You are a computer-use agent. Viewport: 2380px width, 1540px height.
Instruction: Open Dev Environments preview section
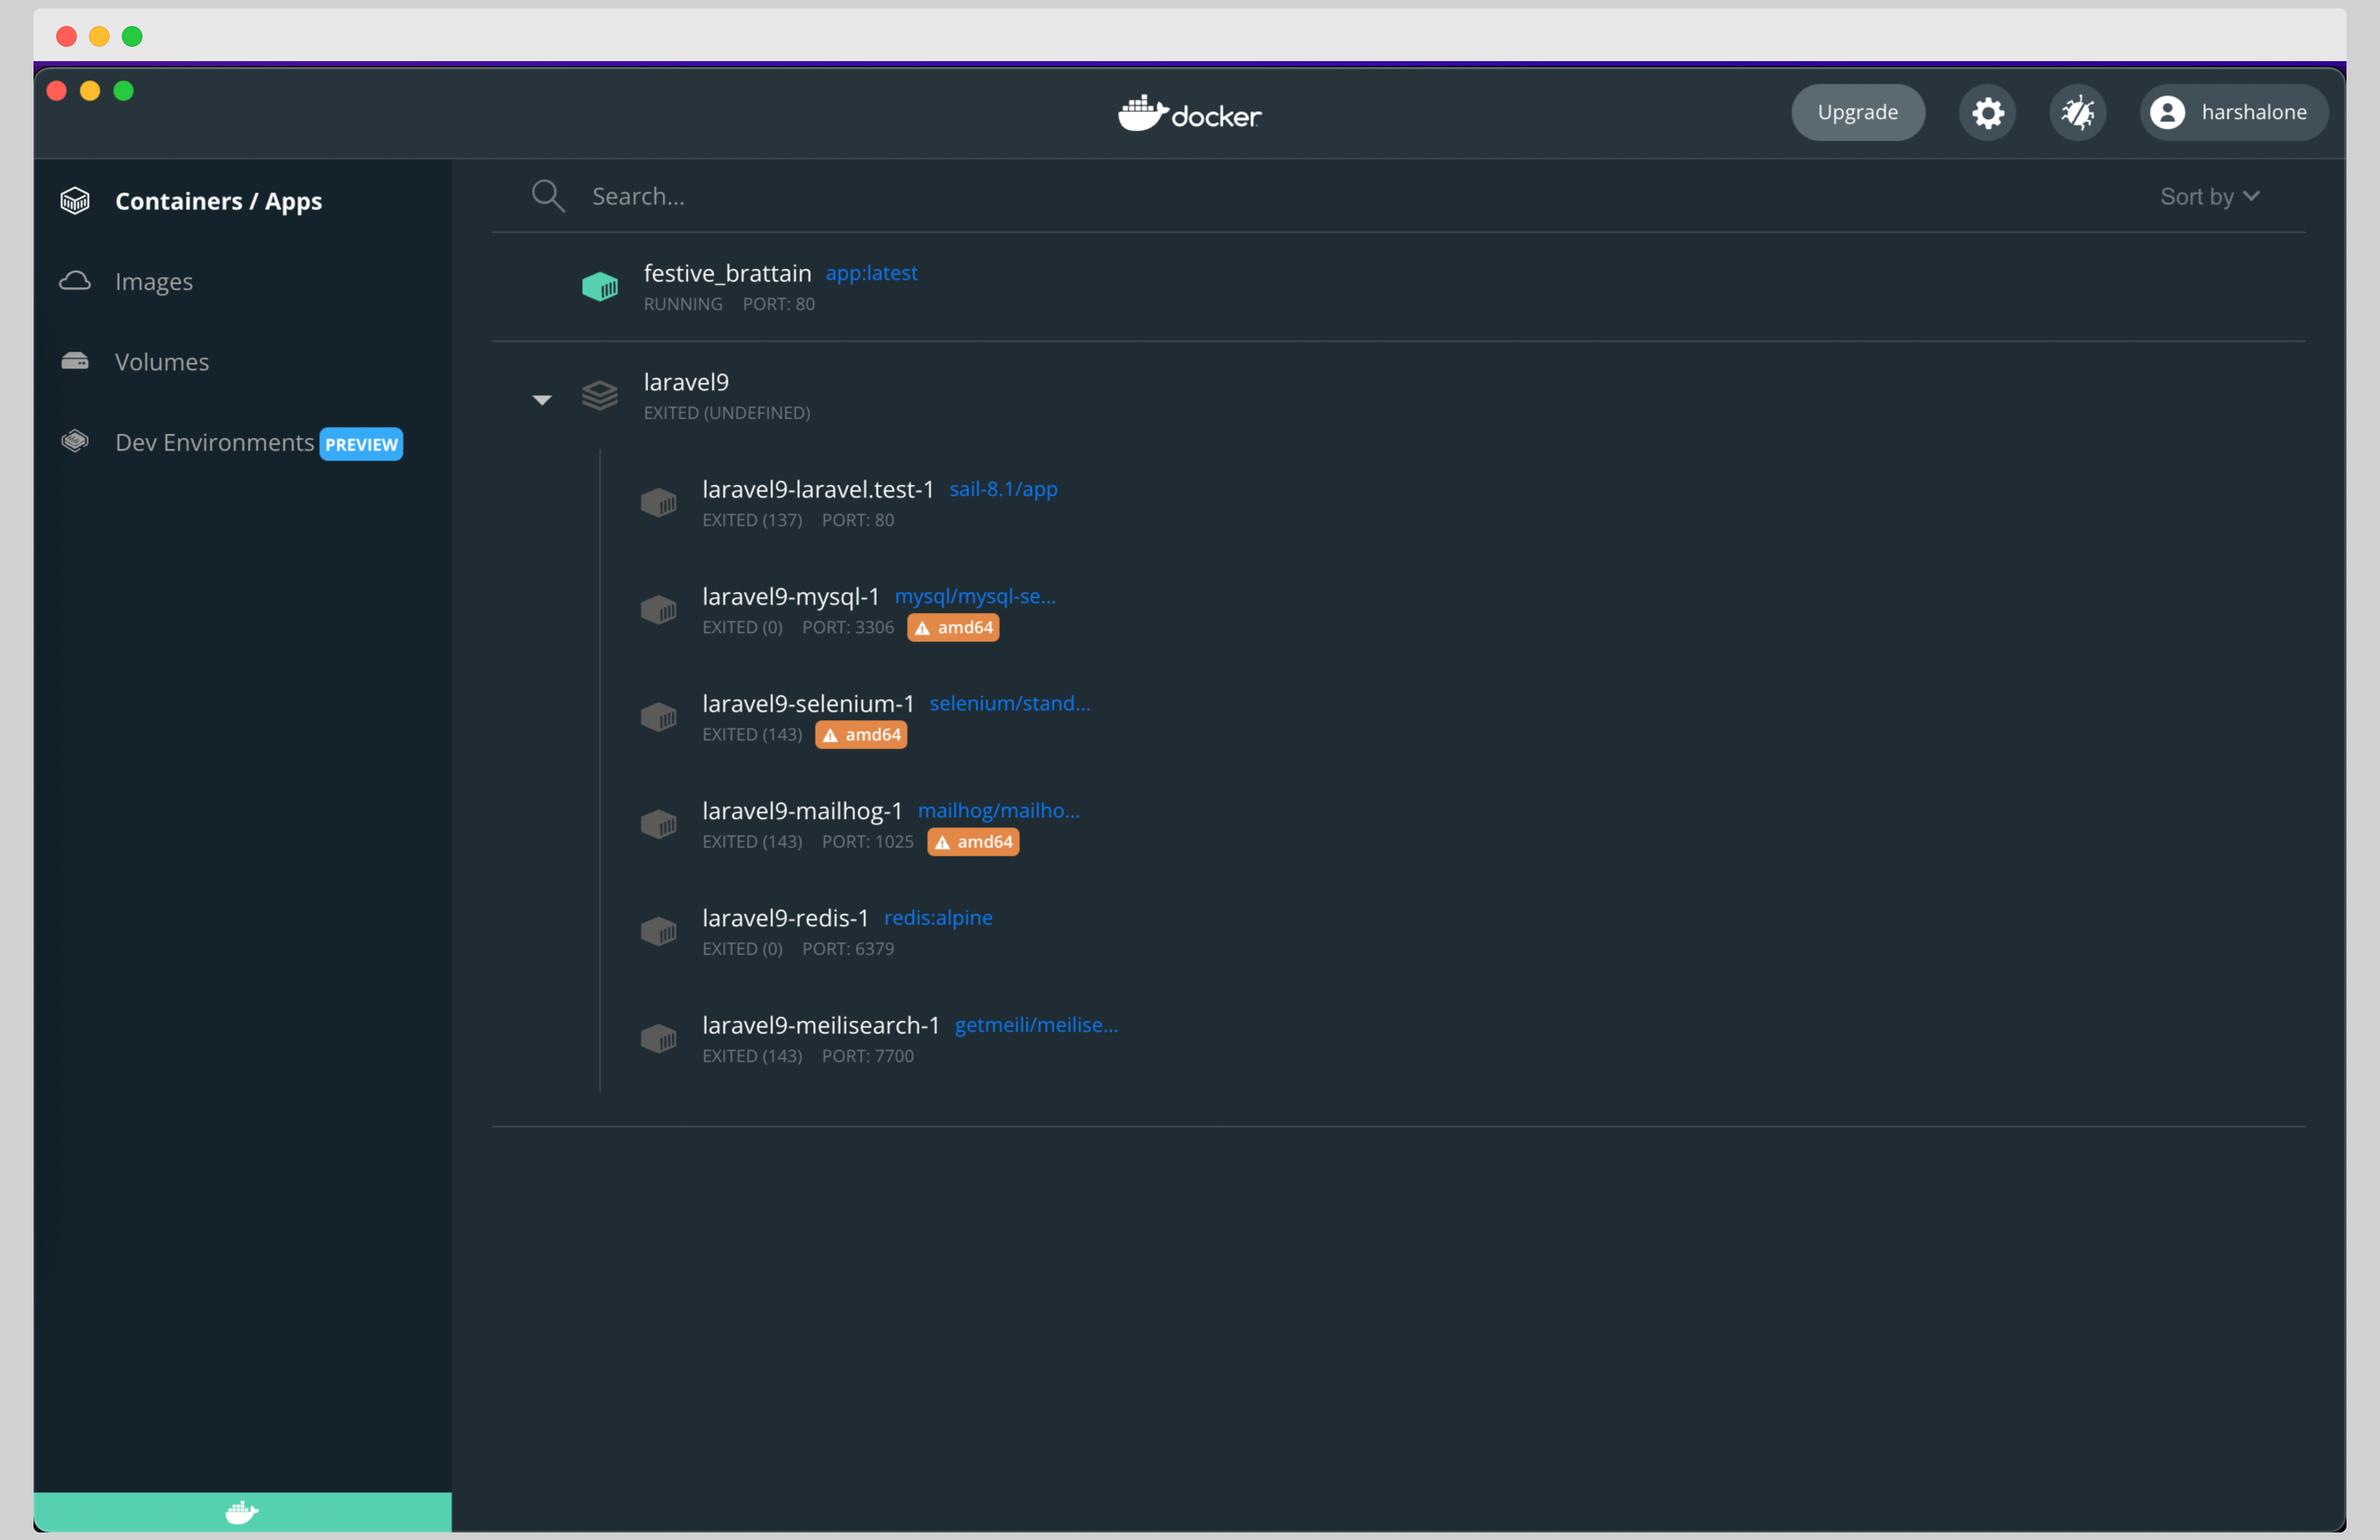point(214,442)
